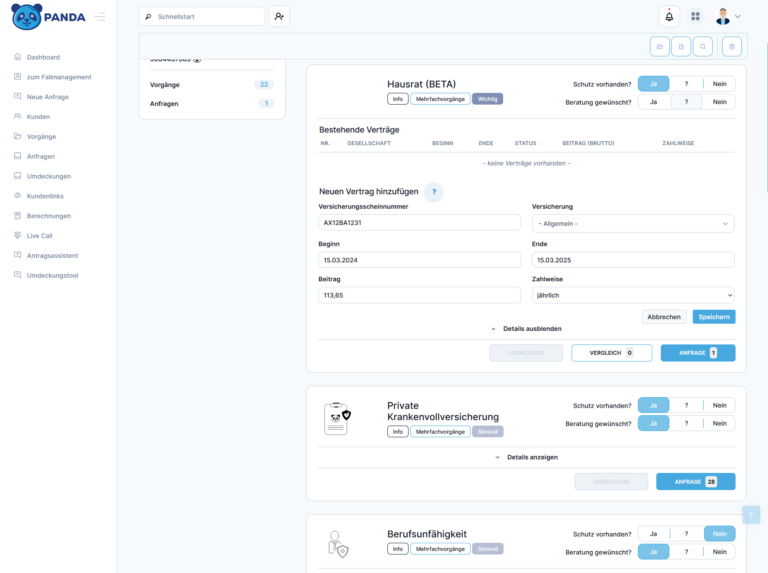The image size is (768, 573).
Task: Click the Speichern button
Action: [x=713, y=317]
